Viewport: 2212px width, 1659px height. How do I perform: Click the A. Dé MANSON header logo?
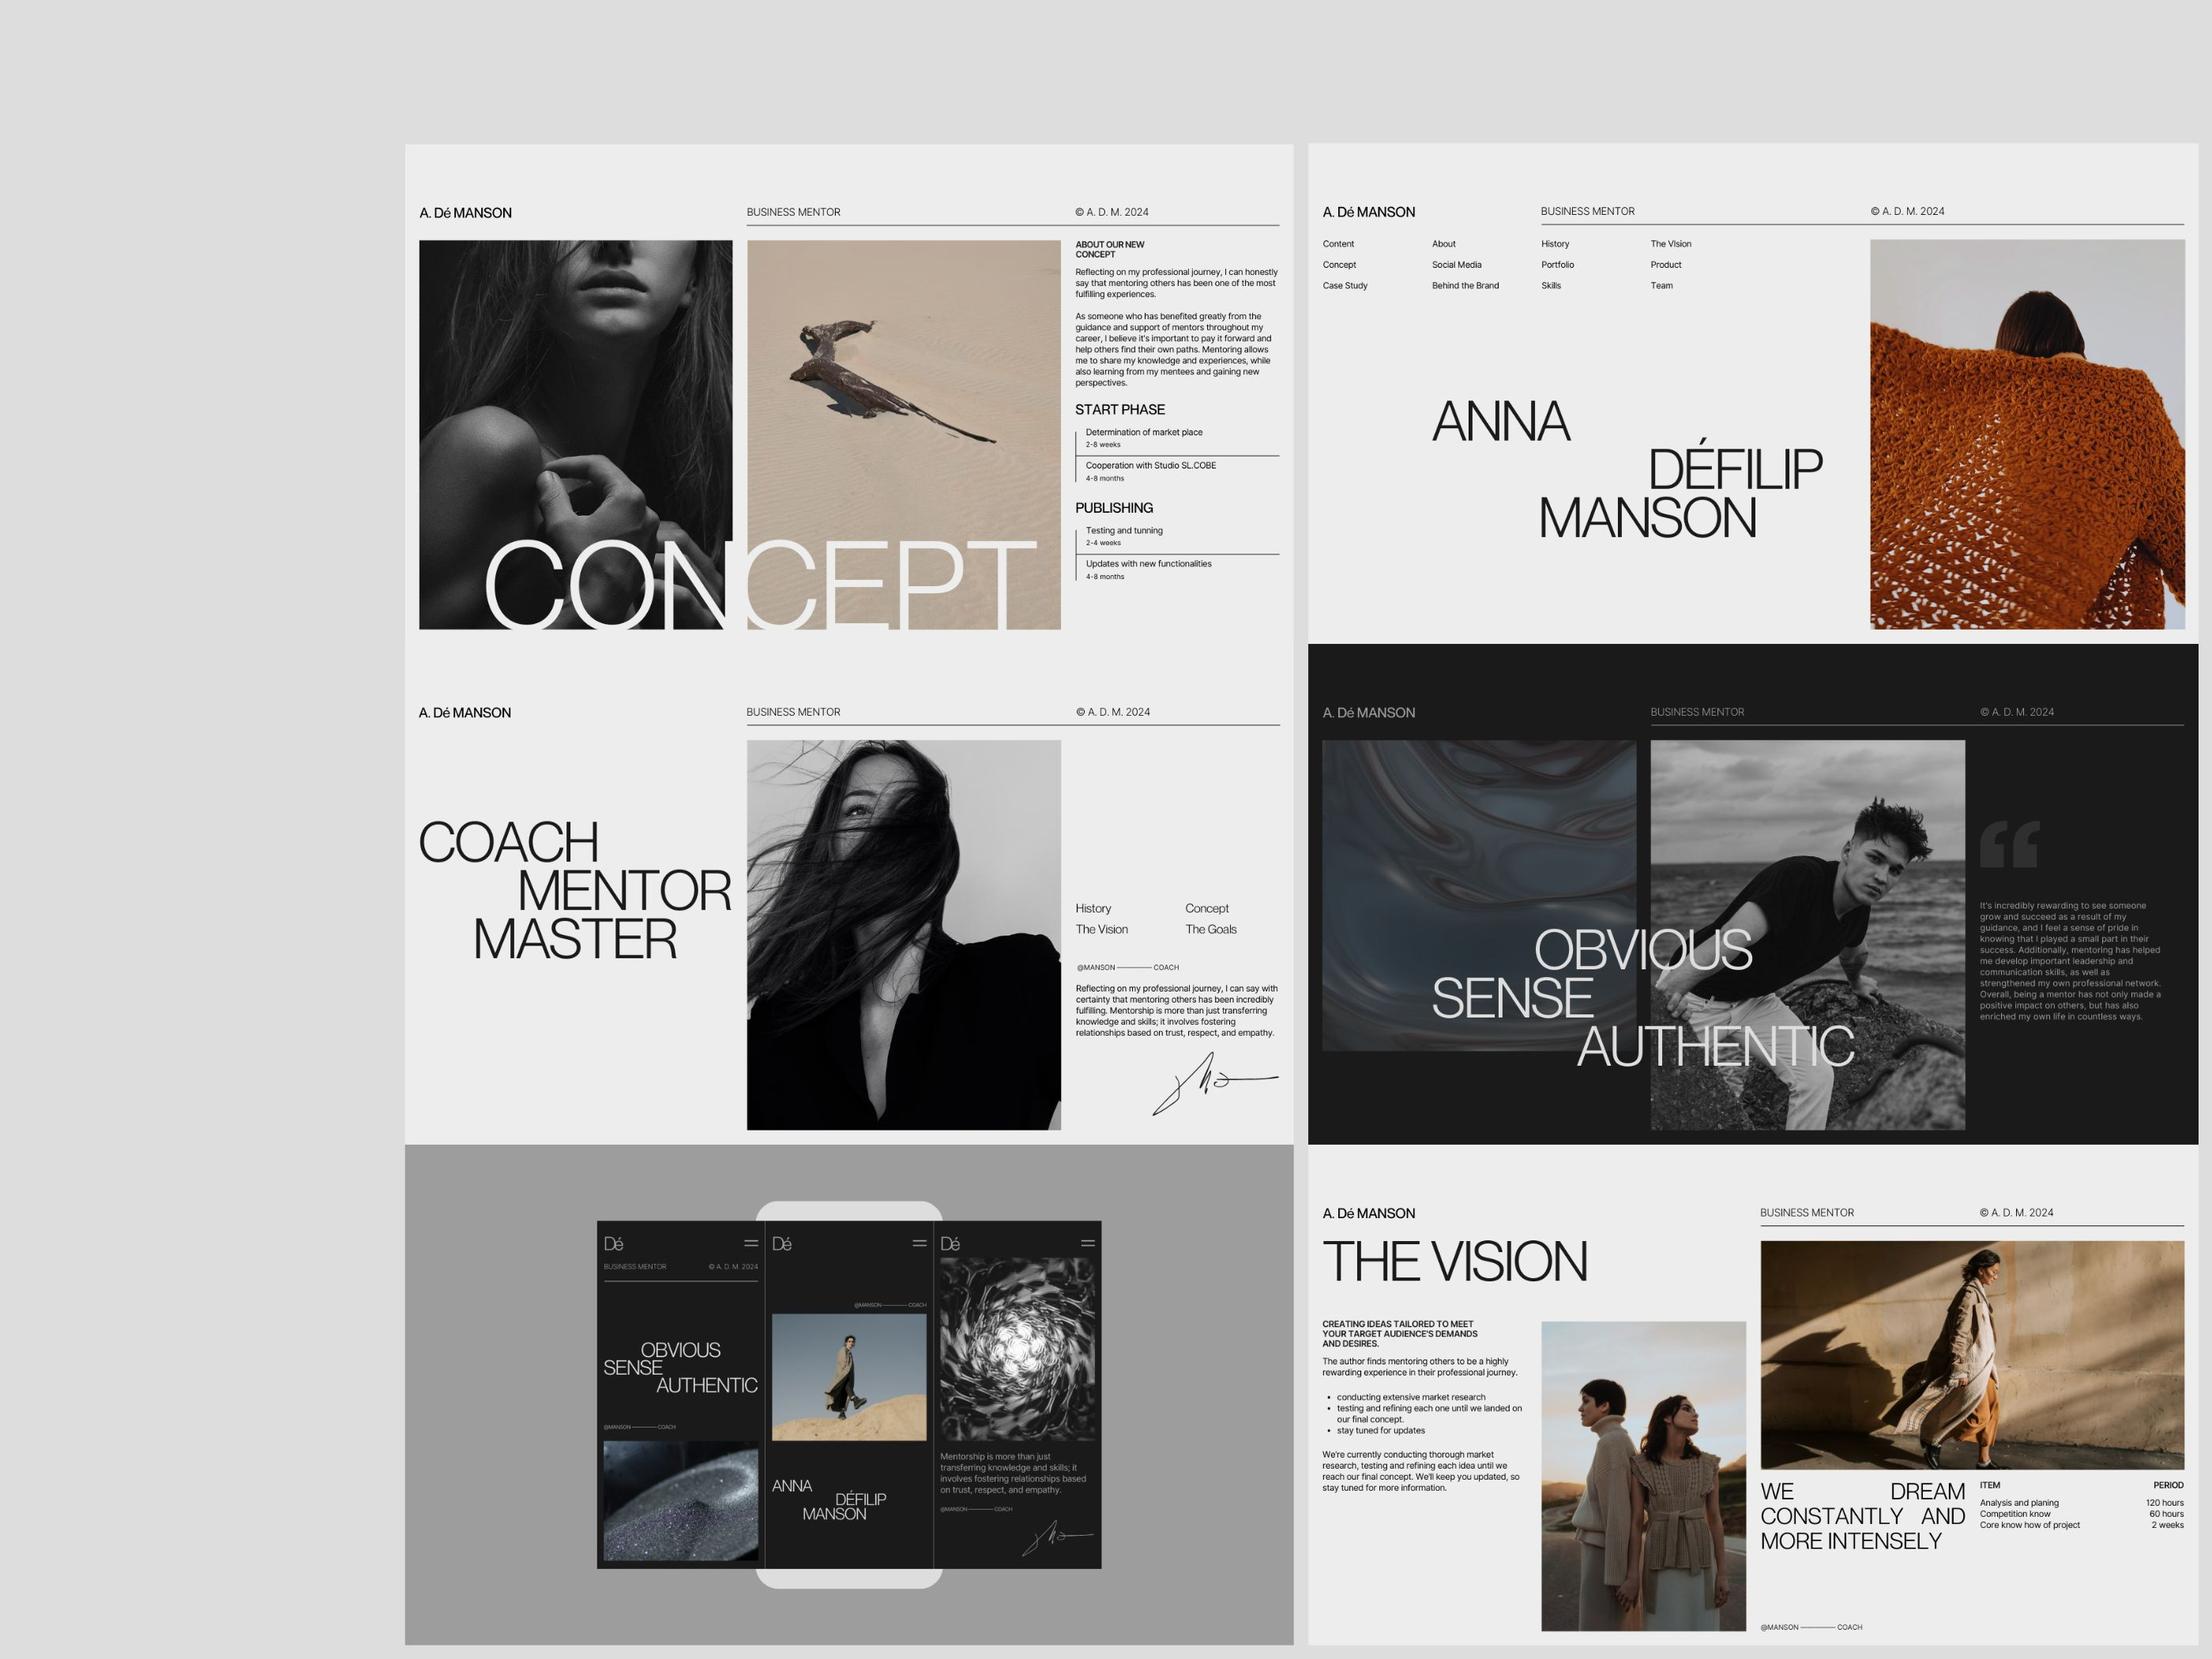pyautogui.click(x=466, y=212)
